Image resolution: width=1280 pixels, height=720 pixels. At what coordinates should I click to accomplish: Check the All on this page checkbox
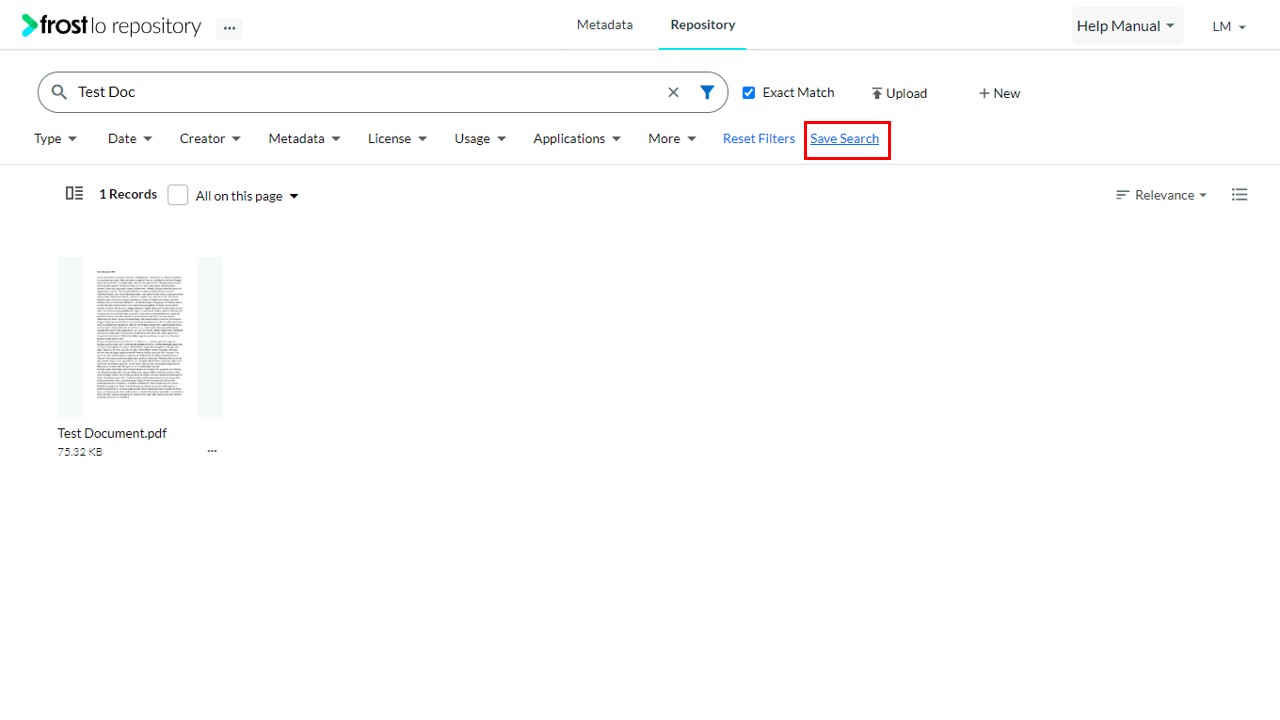(178, 195)
